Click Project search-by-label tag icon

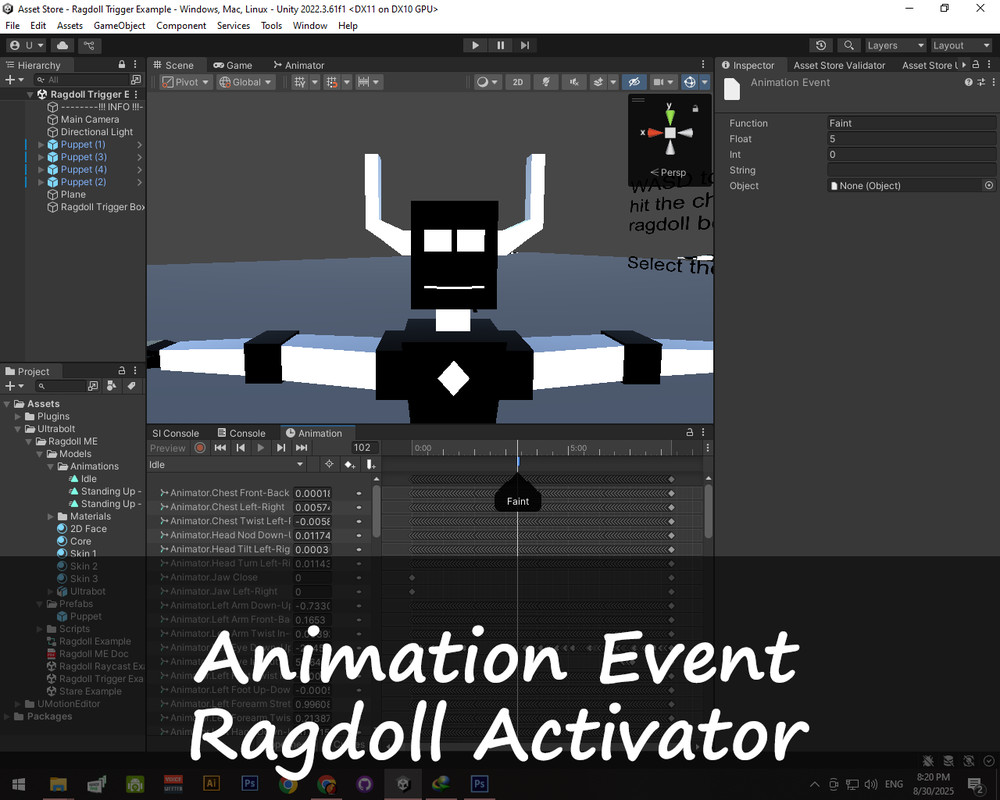[131, 385]
